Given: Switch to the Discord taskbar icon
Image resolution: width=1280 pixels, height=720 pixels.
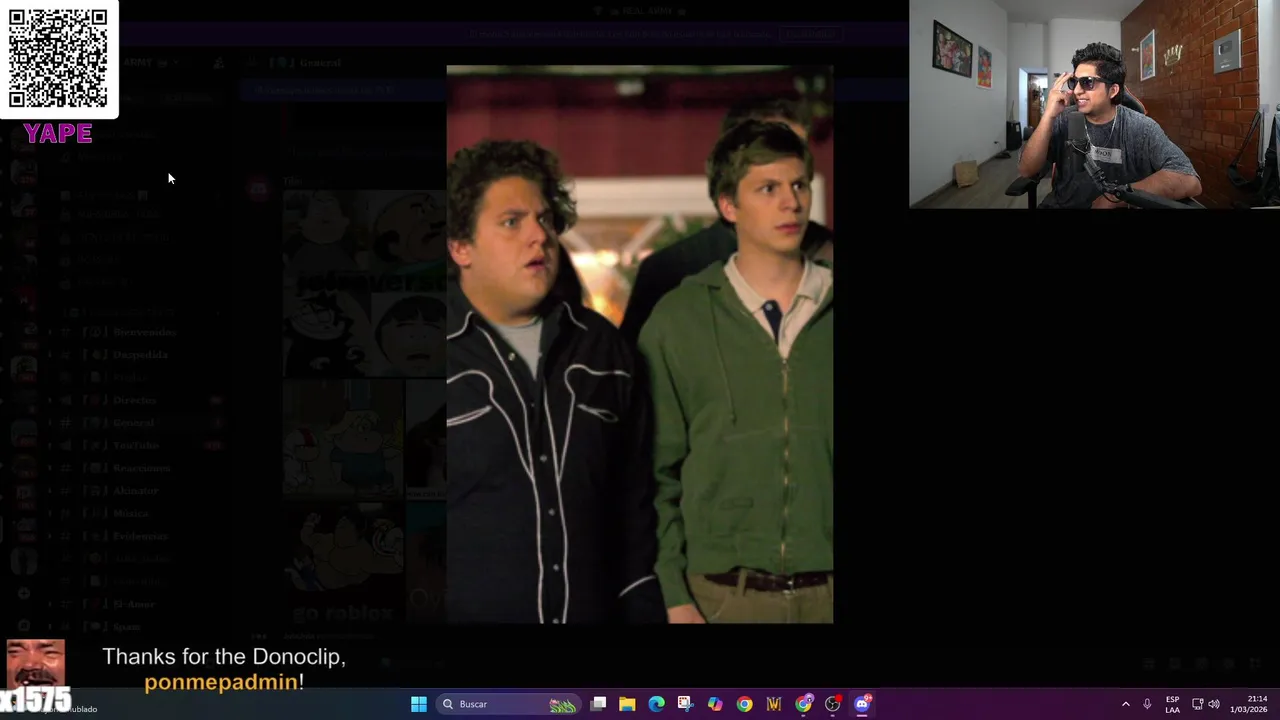Looking at the screenshot, I should pos(862,704).
